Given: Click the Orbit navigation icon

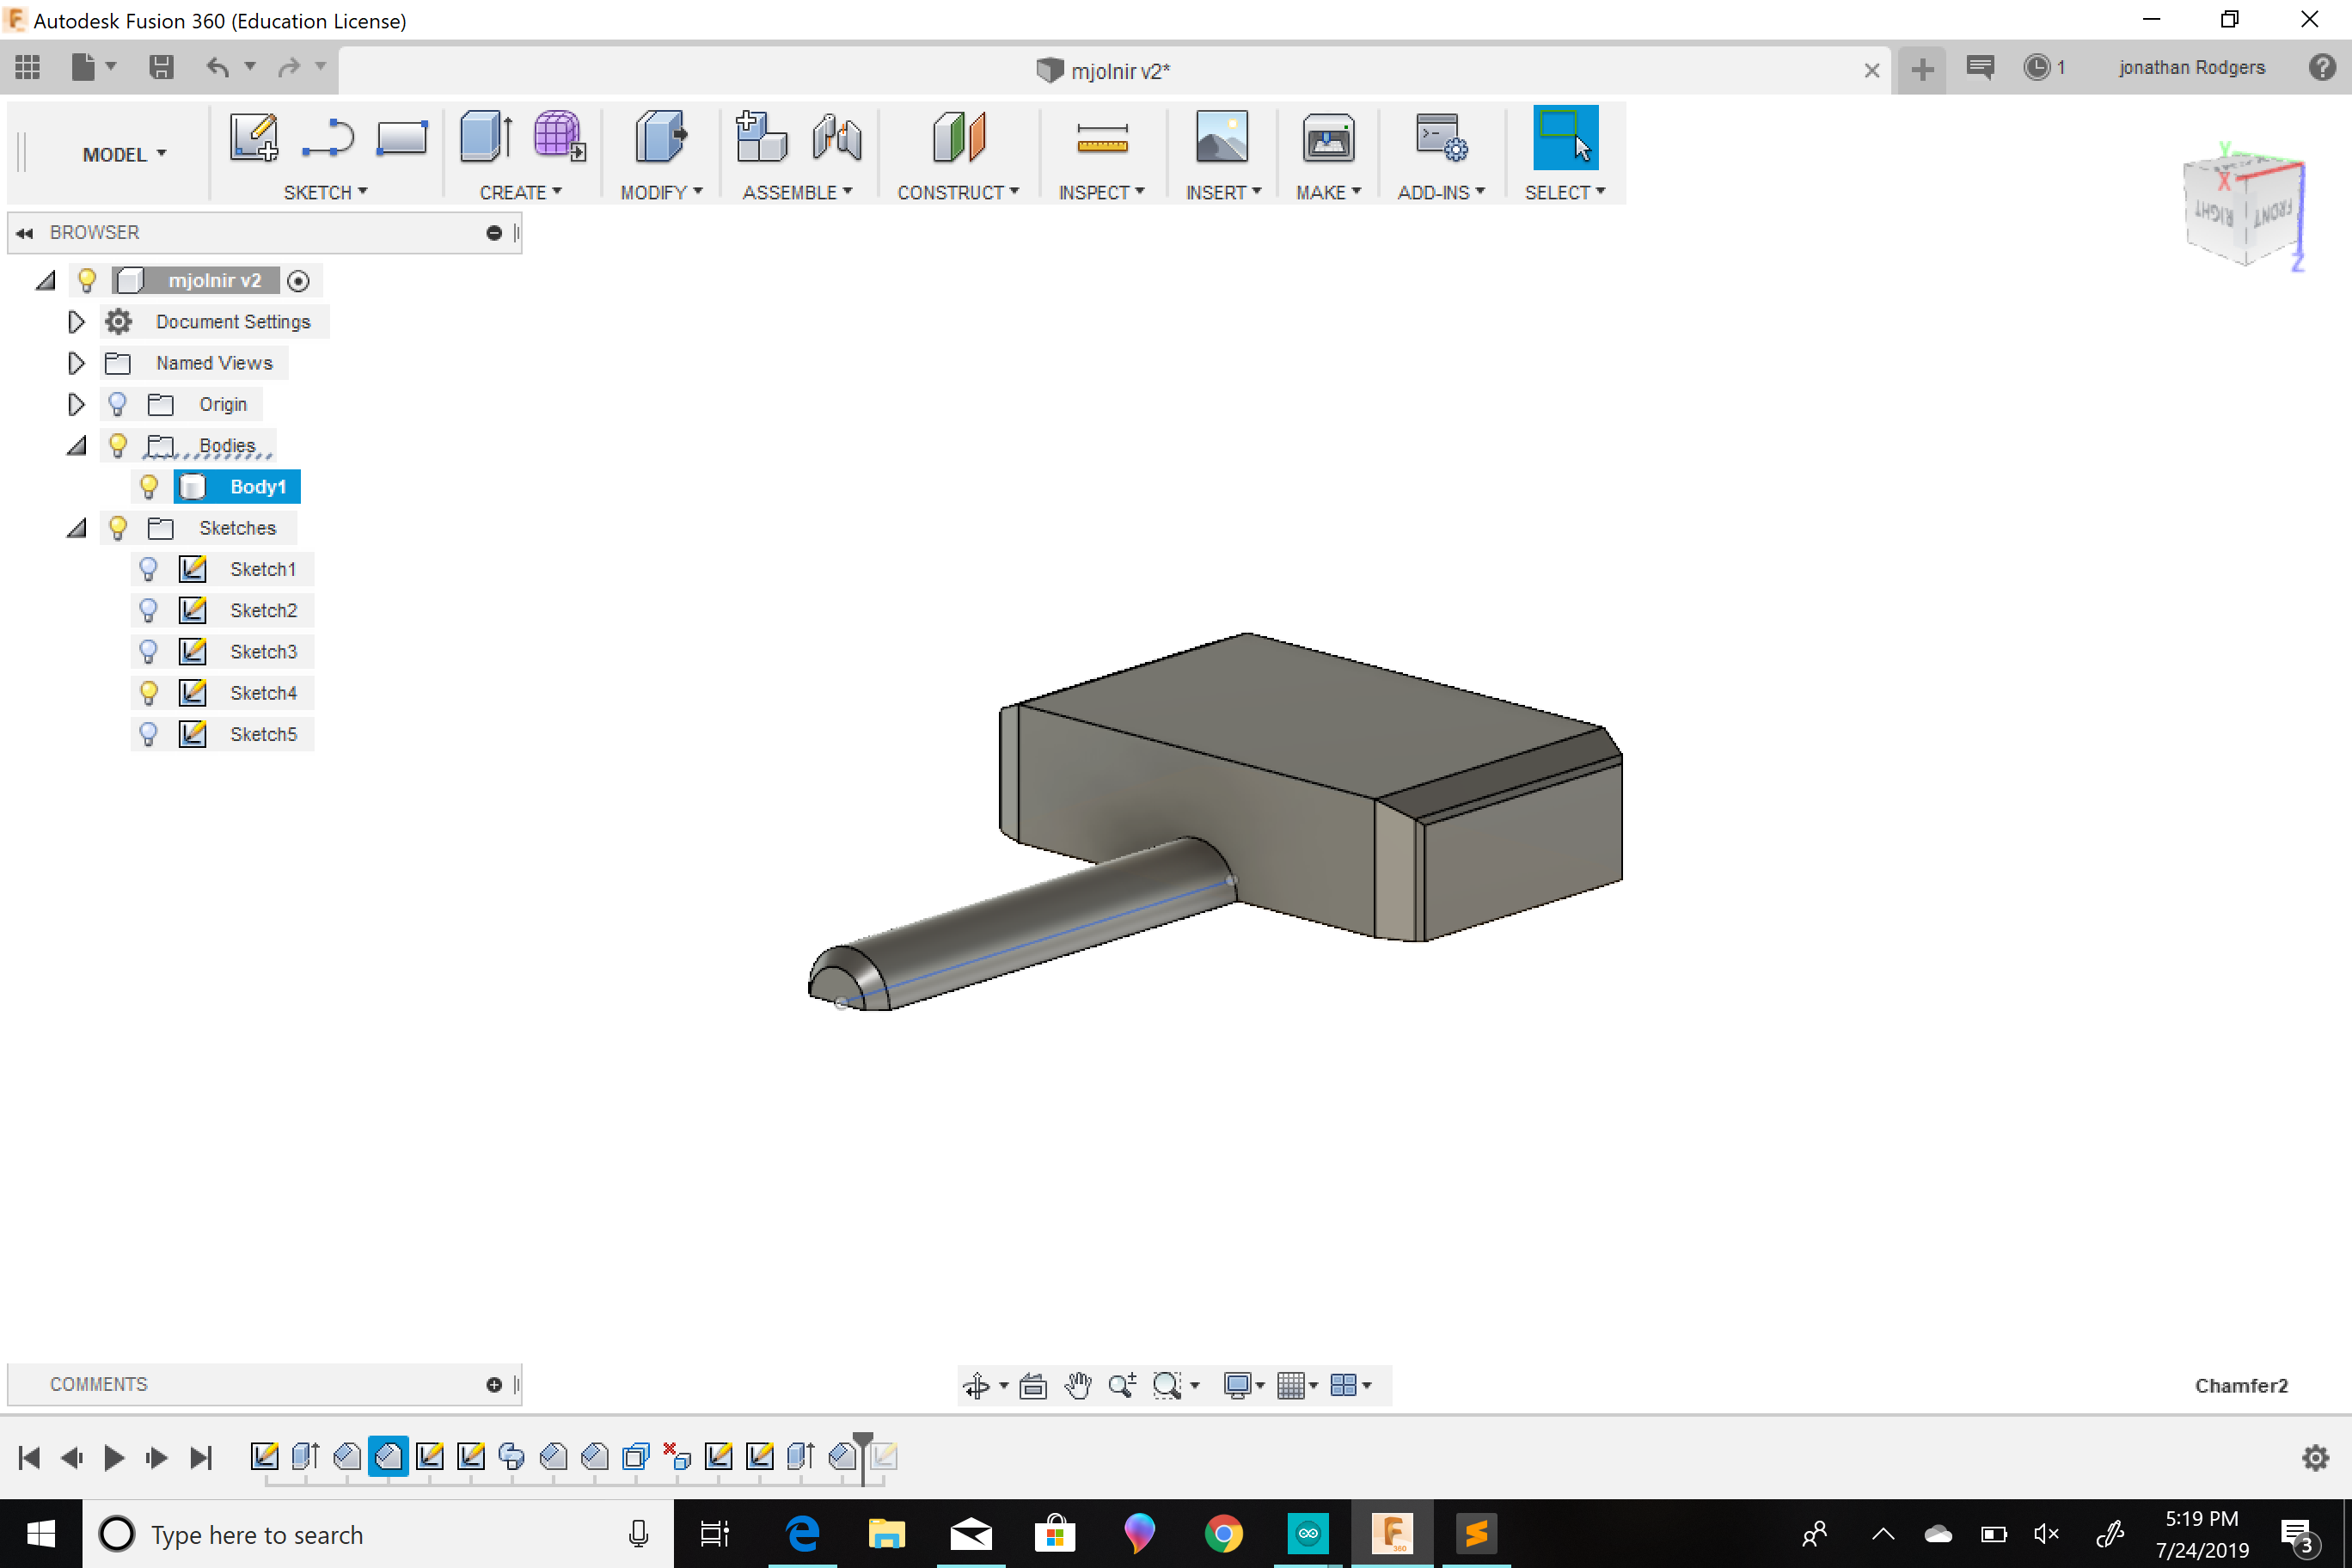Looking at the screenshot, I should 977,1385.
